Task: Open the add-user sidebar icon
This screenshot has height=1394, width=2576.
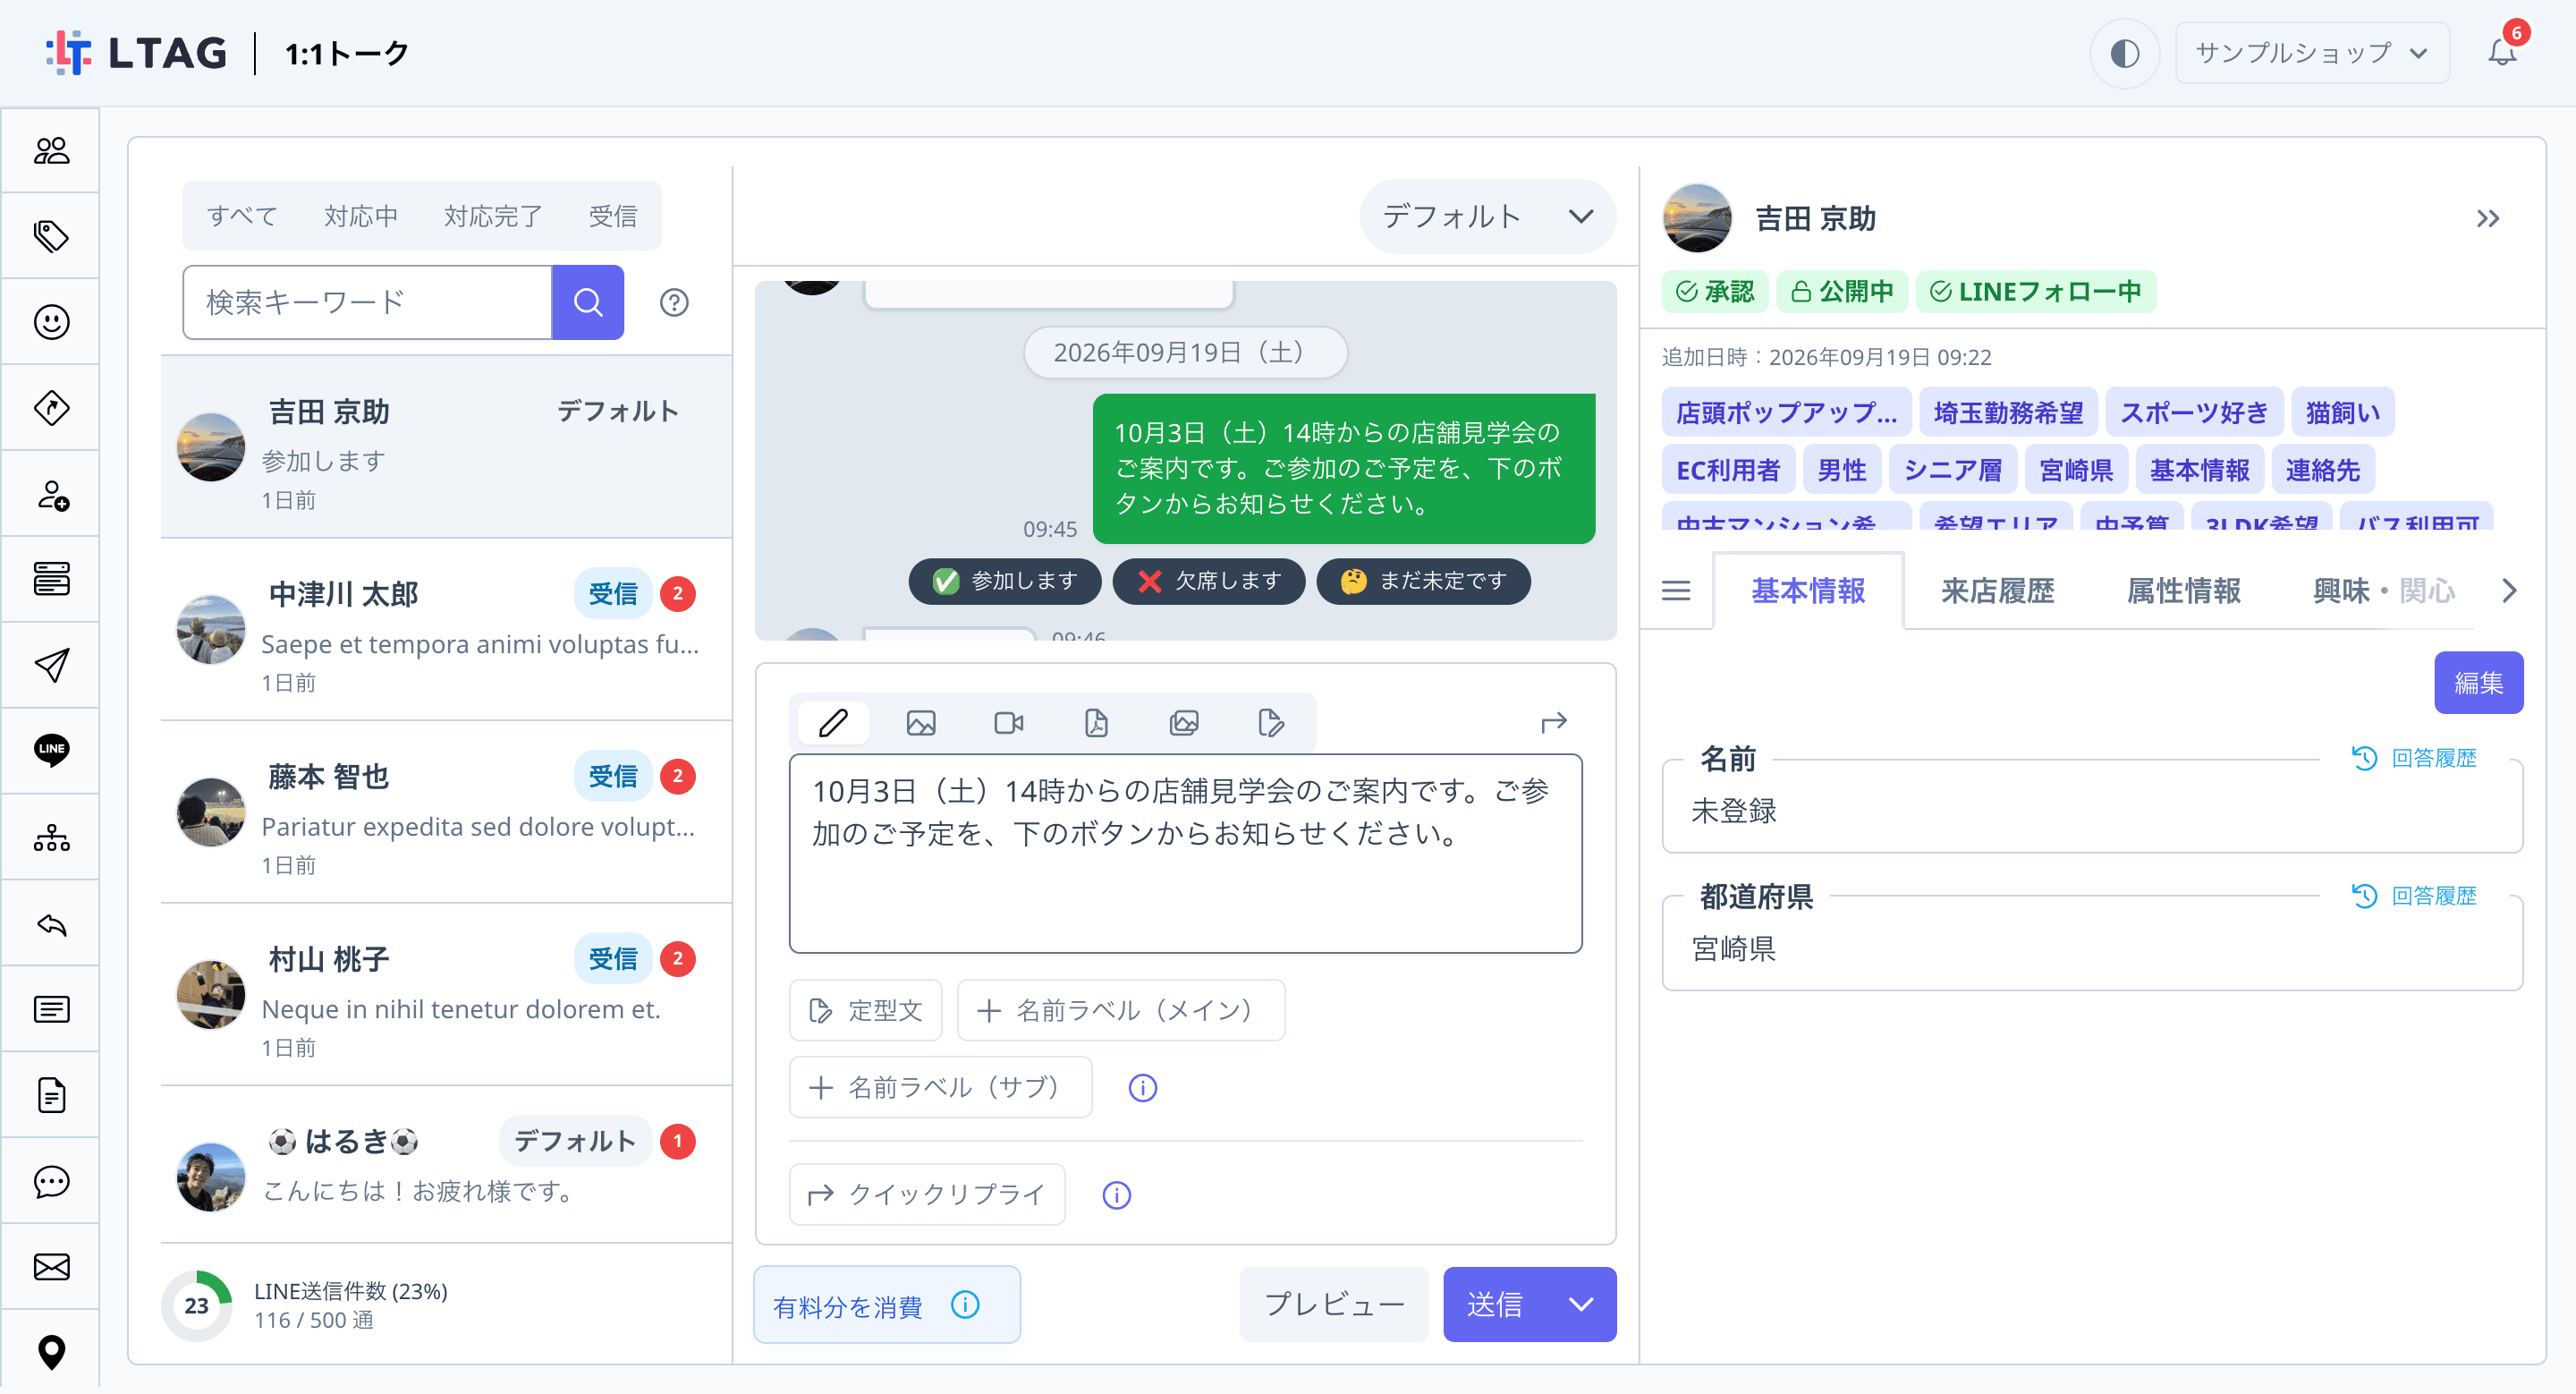Action: 51,494
